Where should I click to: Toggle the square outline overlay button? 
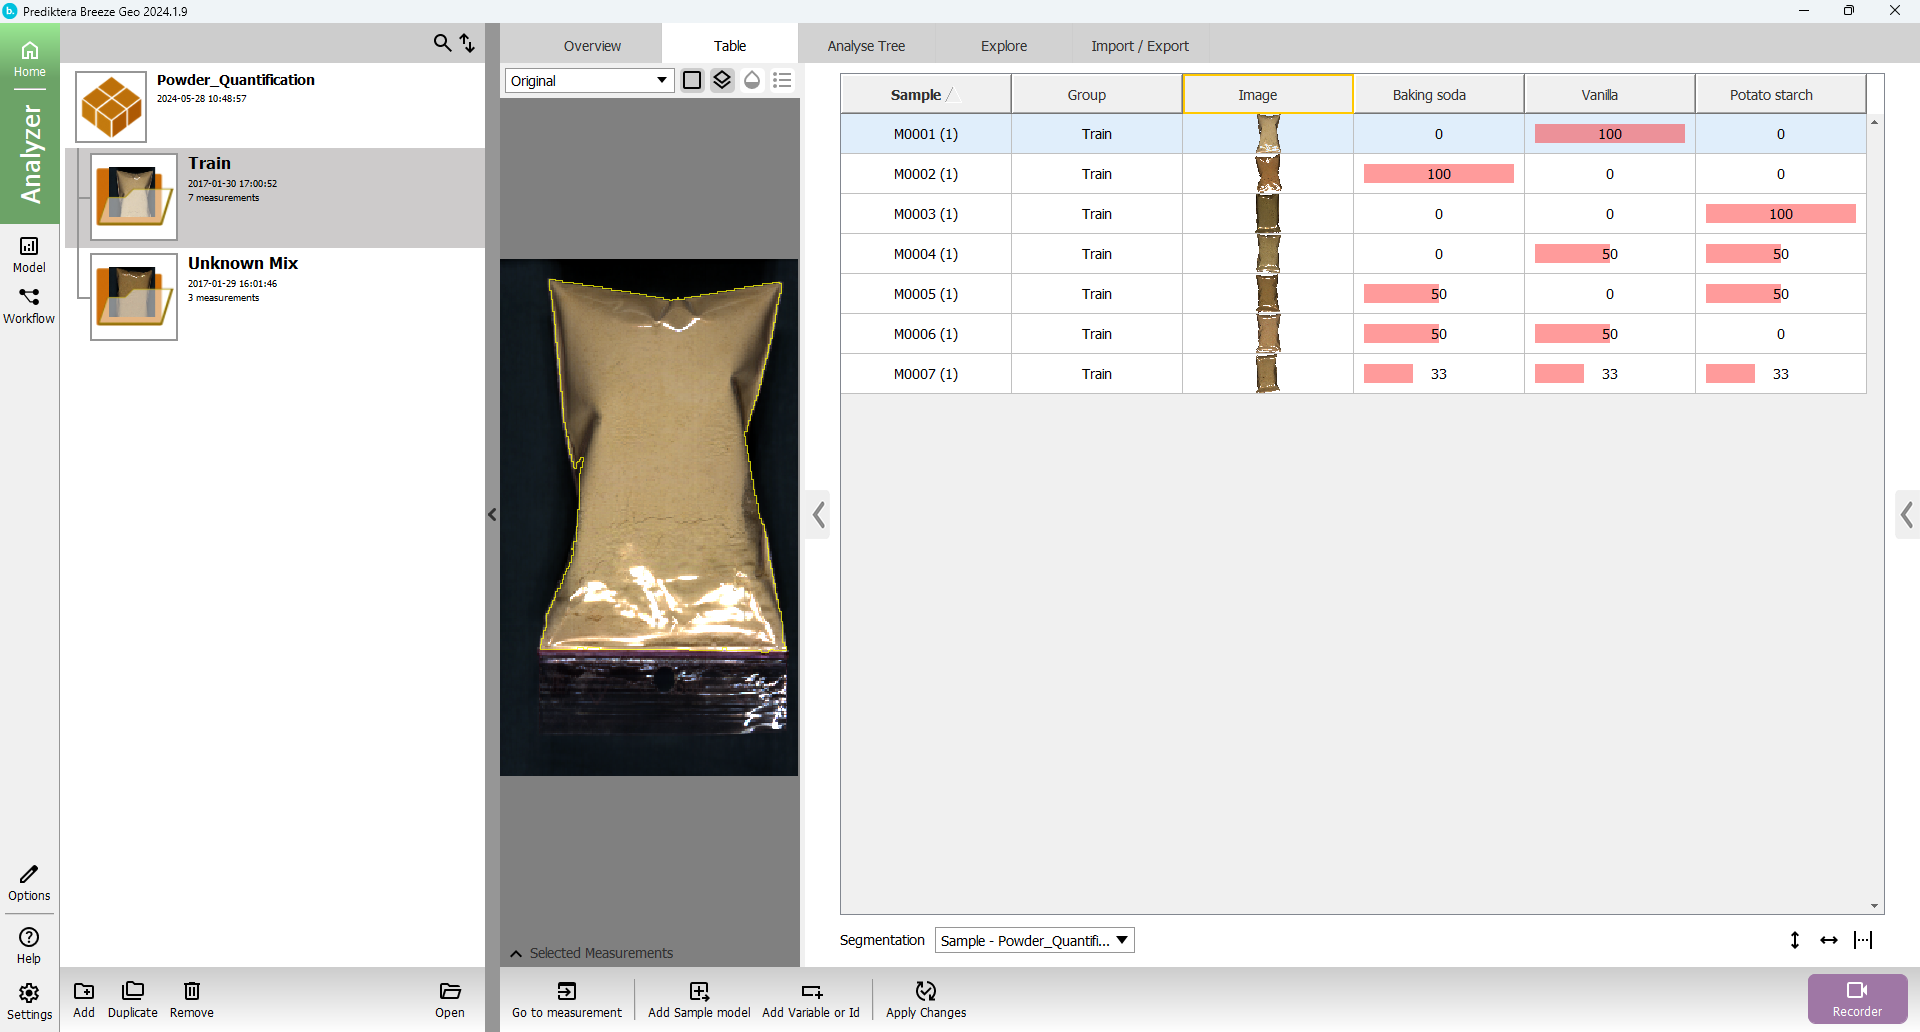pos(691,80)
